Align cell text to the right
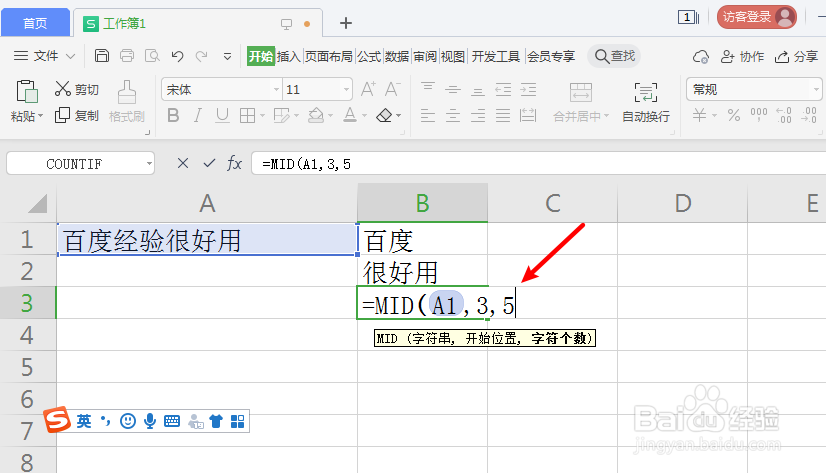 tap(478, 115)
